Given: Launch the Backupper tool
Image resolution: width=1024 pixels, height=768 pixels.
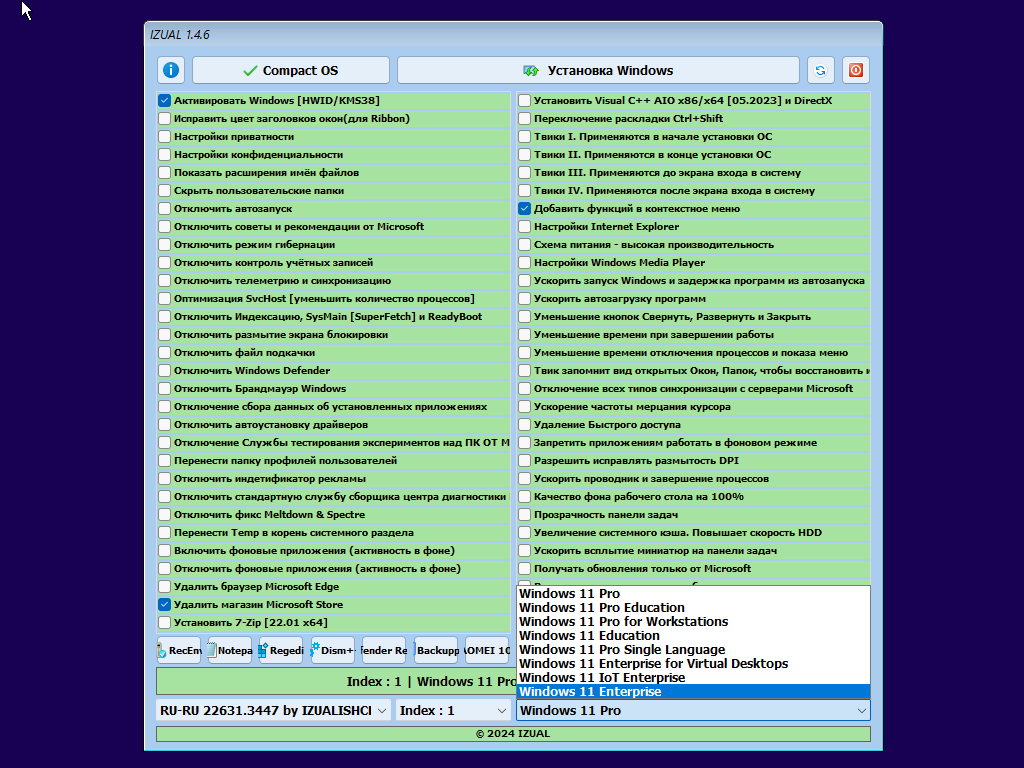Looking at the screenshot, I should click(x=436, y=650).
